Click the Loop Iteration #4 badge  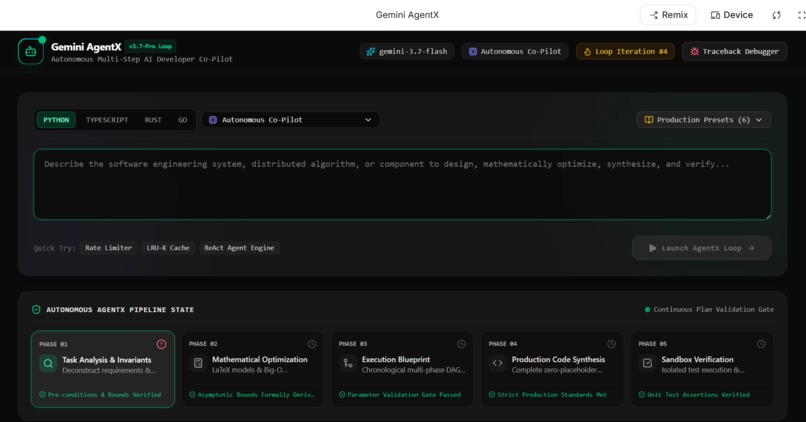pos(625,51)
